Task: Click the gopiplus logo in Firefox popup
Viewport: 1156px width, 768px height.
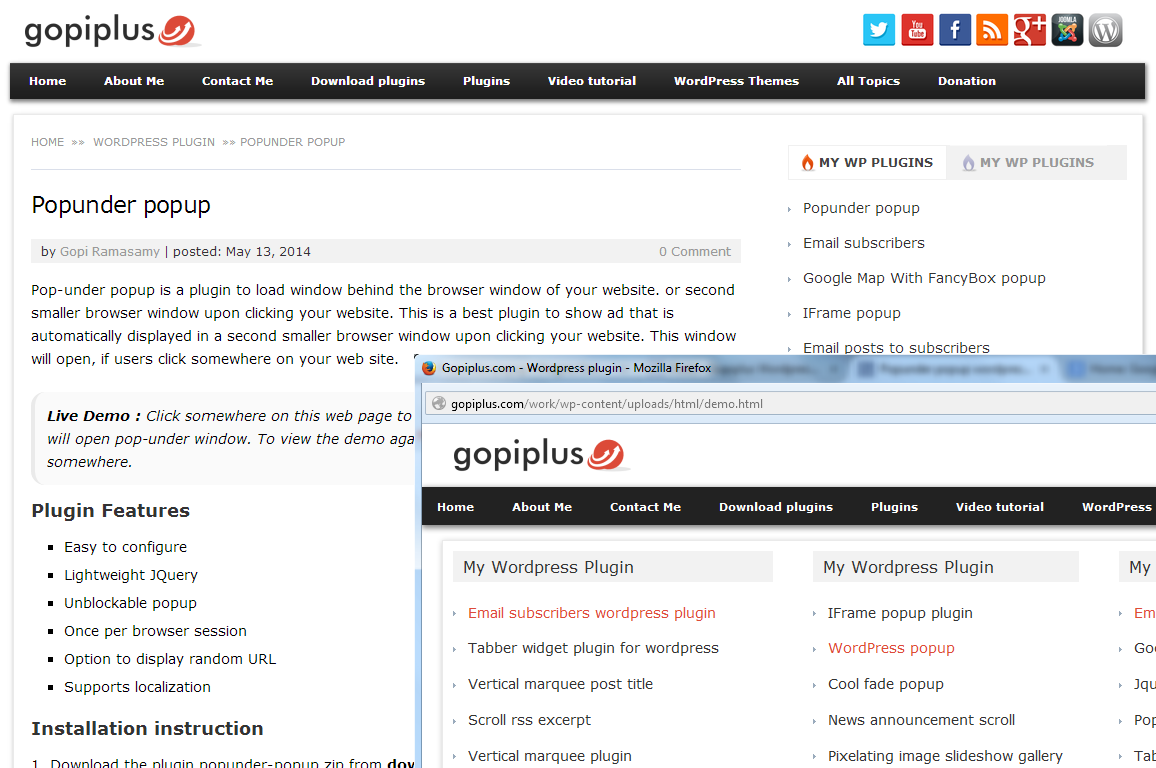Action: point(542,455)
